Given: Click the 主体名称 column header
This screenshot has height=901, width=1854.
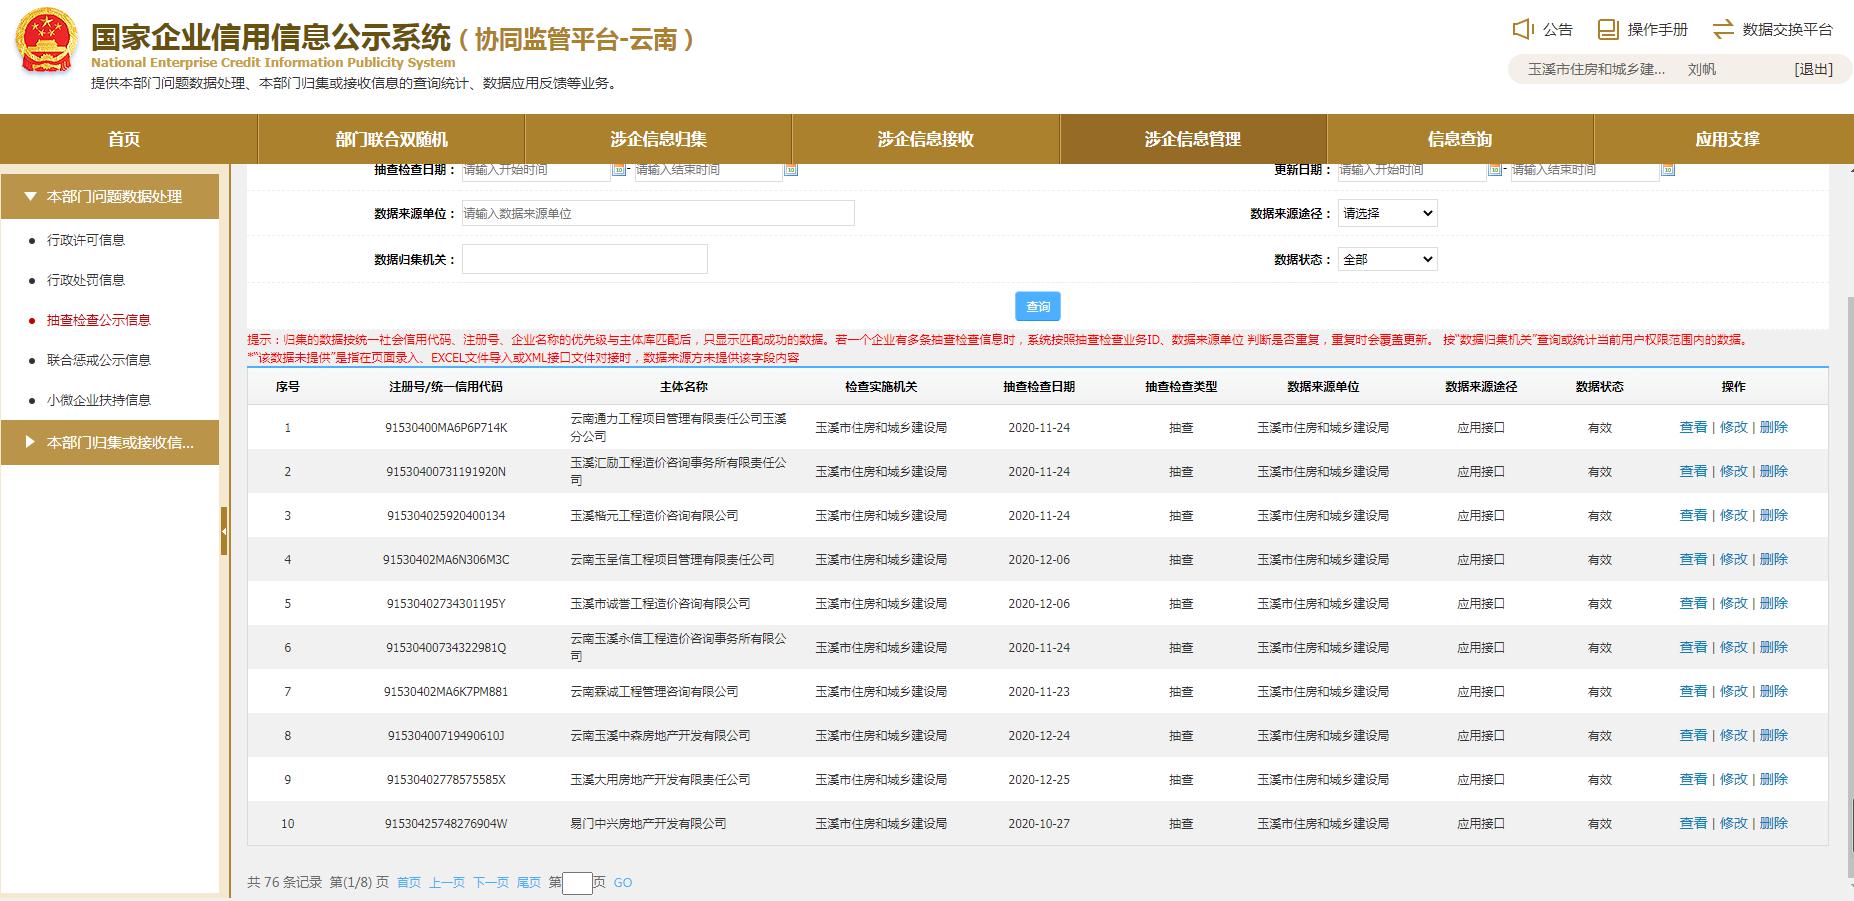Looking at the screenshot, I should click(684, 386).
